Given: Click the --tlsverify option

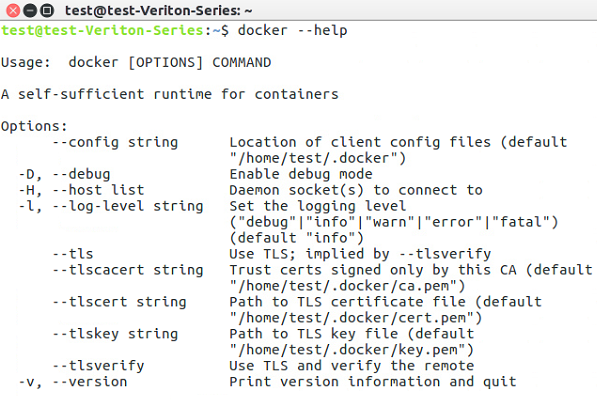Looking at the screenshot, I should tap(98, 366).
